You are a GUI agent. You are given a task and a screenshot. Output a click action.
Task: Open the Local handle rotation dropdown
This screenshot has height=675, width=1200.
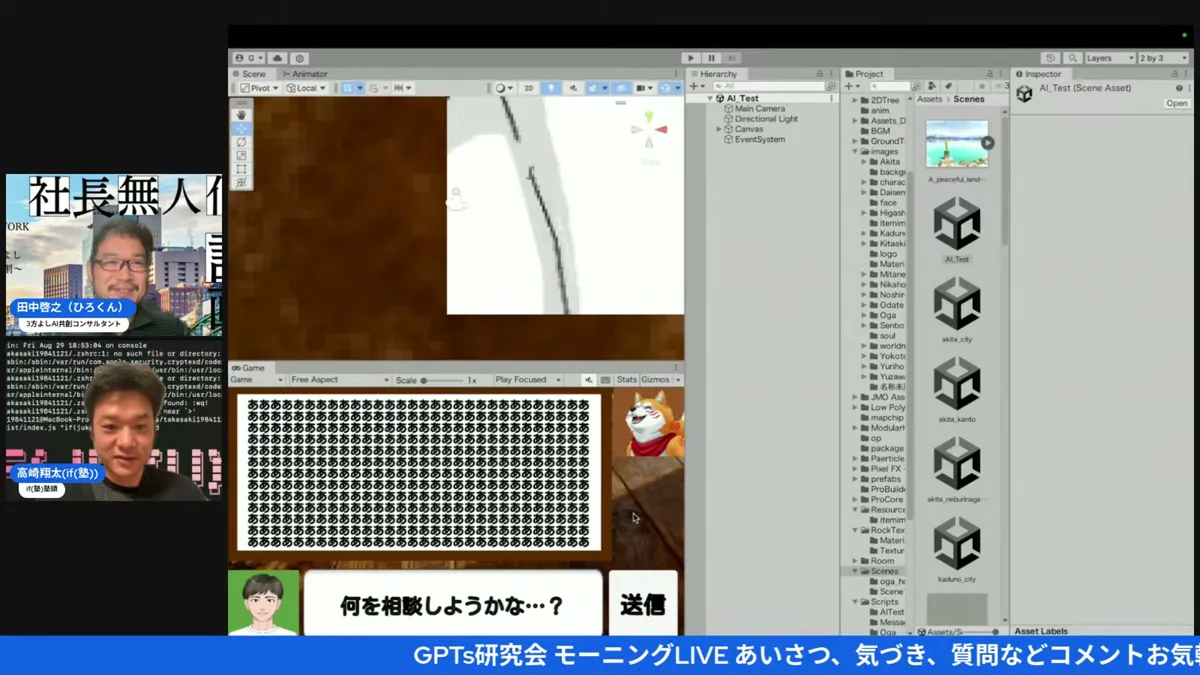[x=306, y=88]
